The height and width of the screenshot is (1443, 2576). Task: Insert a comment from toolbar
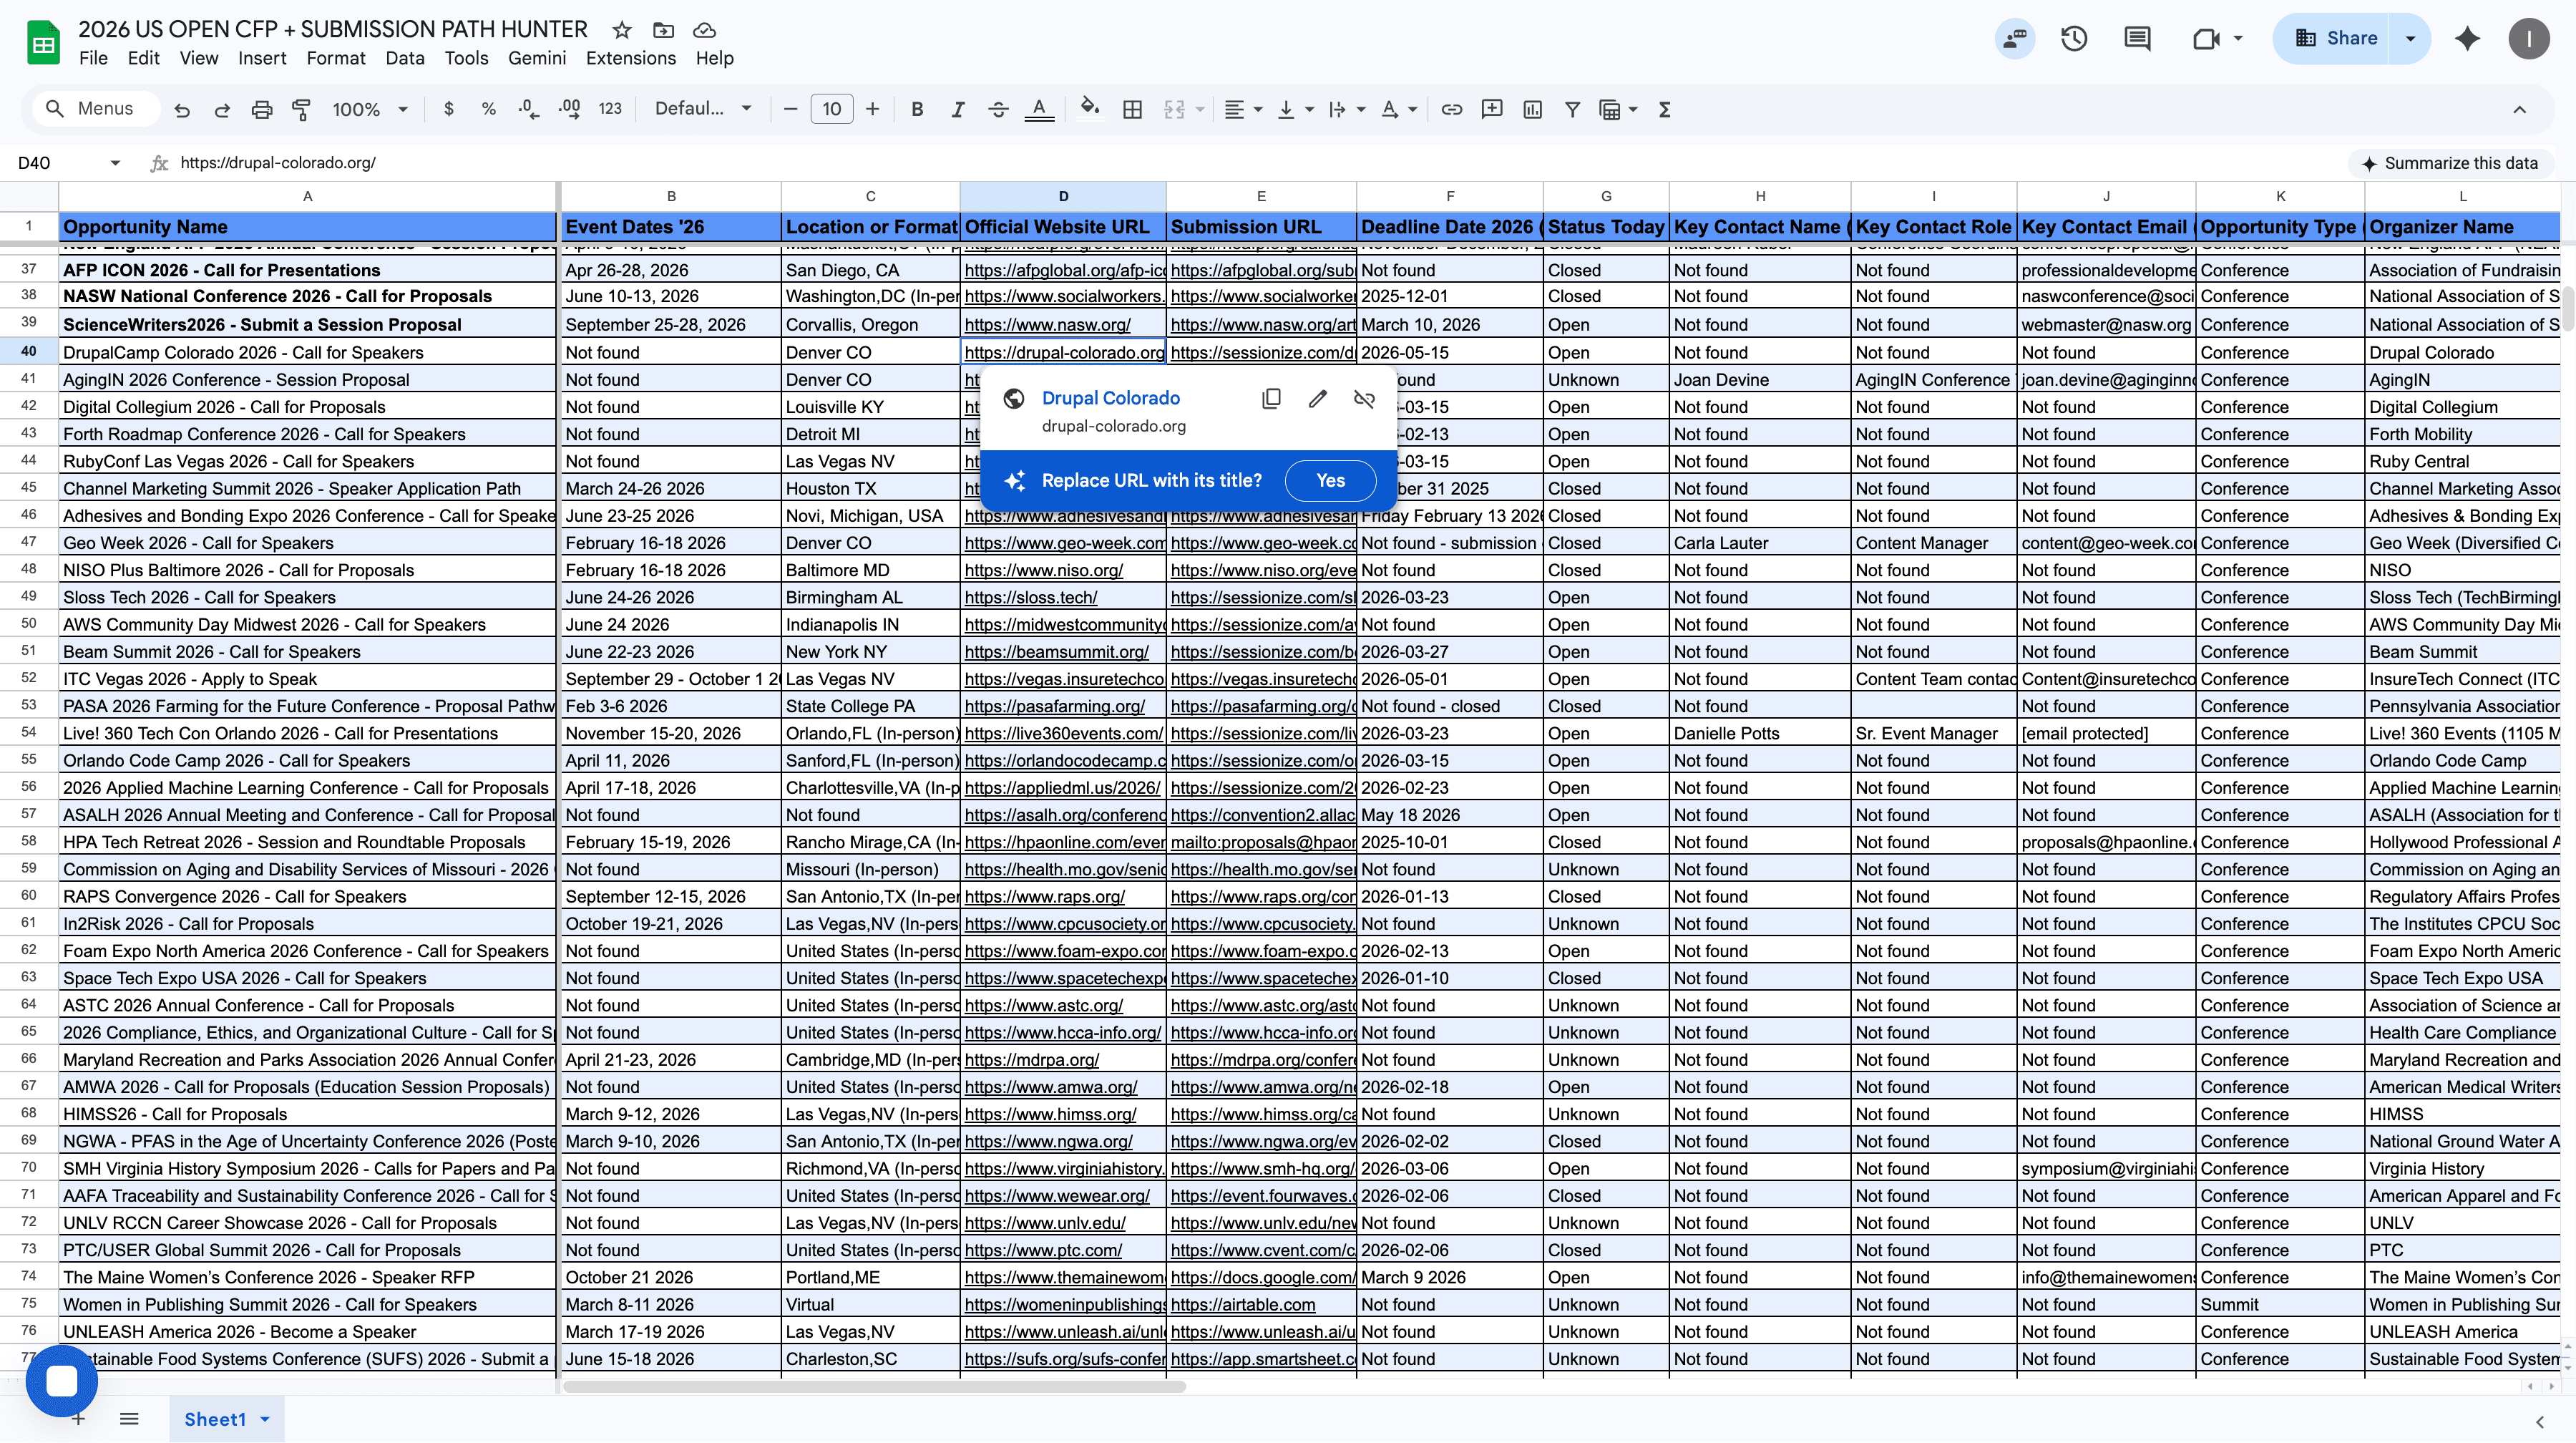point(1492,109)
